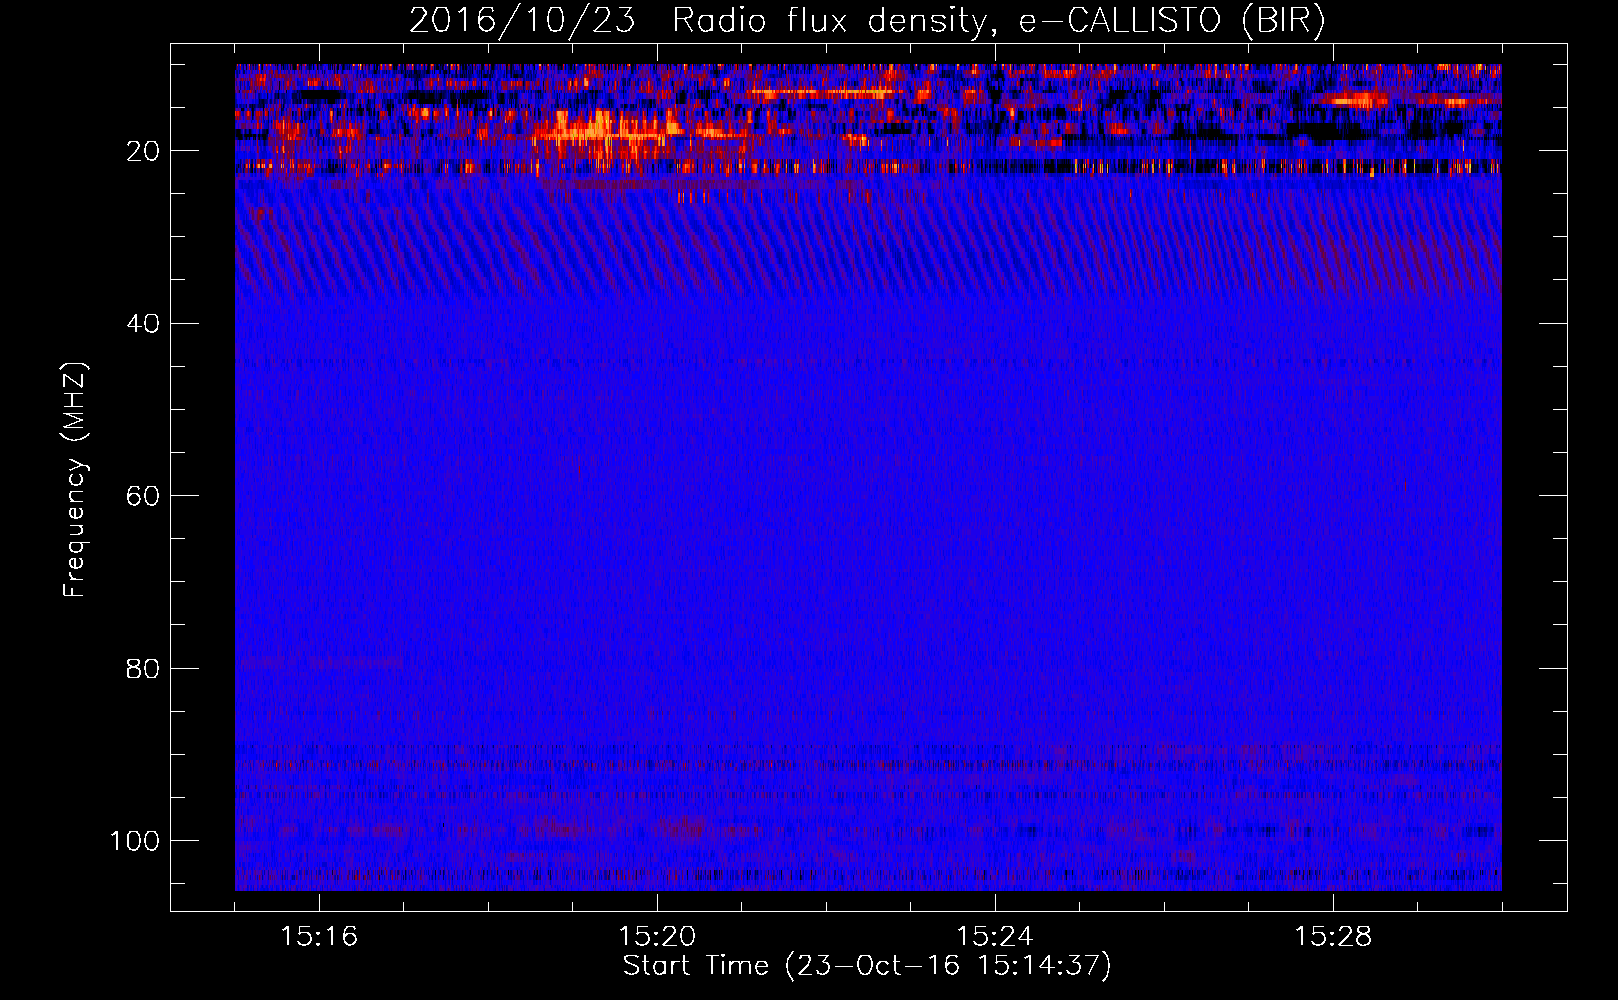Click the 80 frequency tick label

click(x=143, y=668)
